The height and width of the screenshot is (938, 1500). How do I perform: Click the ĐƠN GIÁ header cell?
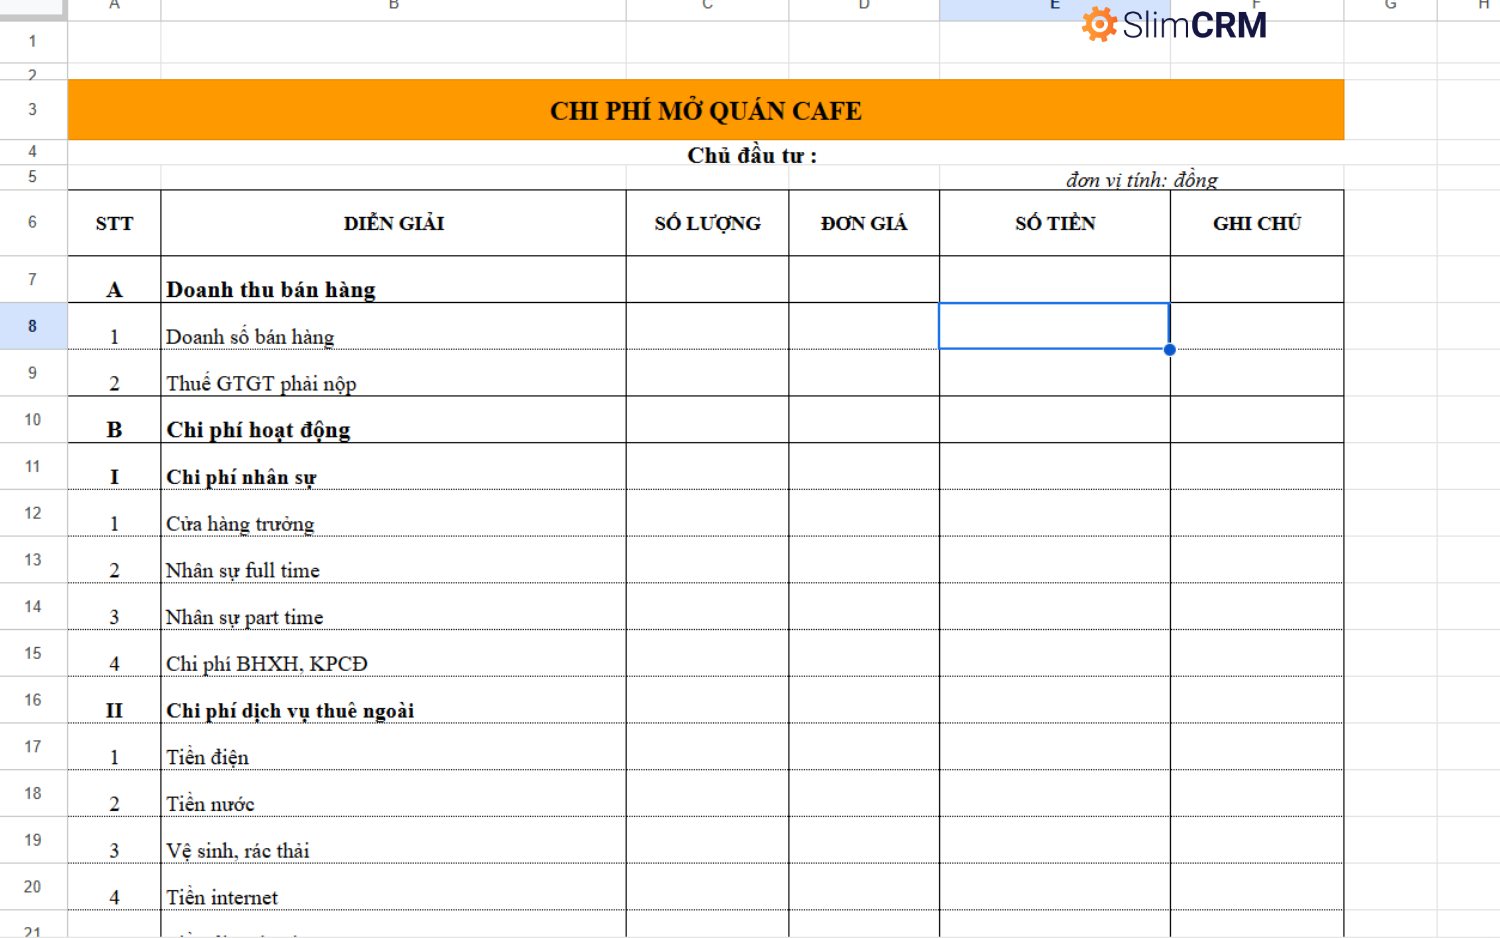[864, 224]
